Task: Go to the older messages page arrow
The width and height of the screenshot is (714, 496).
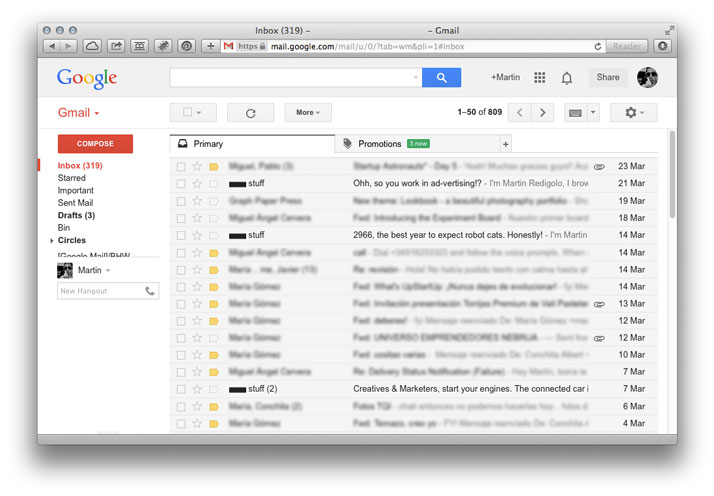Action: (x=542, y=112)
